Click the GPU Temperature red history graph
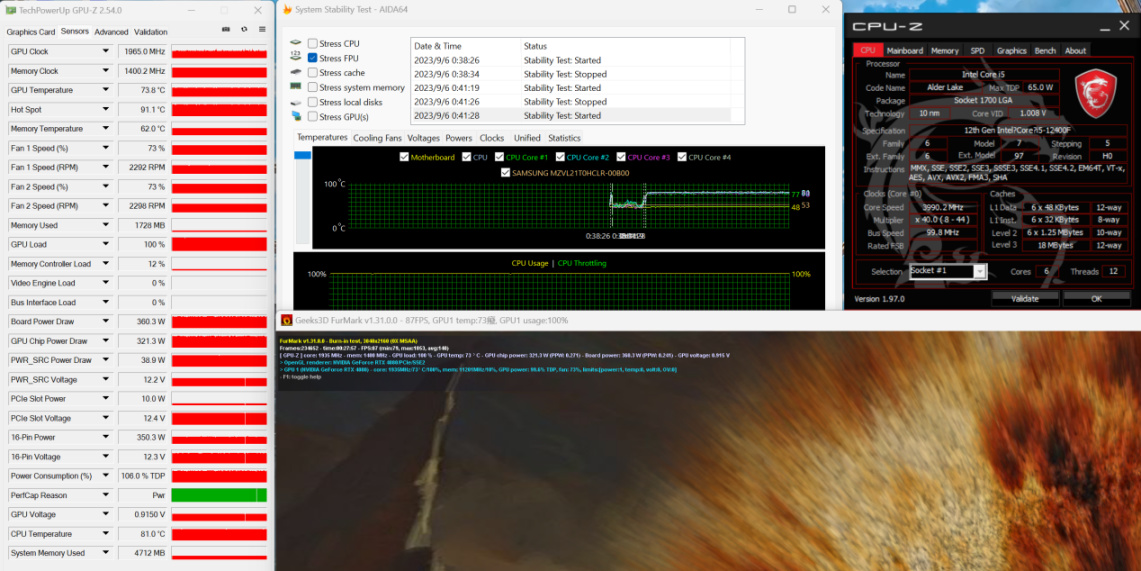The height and width of the screenshot is (571, 1141). pyautogui.click(x=219, y=90)
